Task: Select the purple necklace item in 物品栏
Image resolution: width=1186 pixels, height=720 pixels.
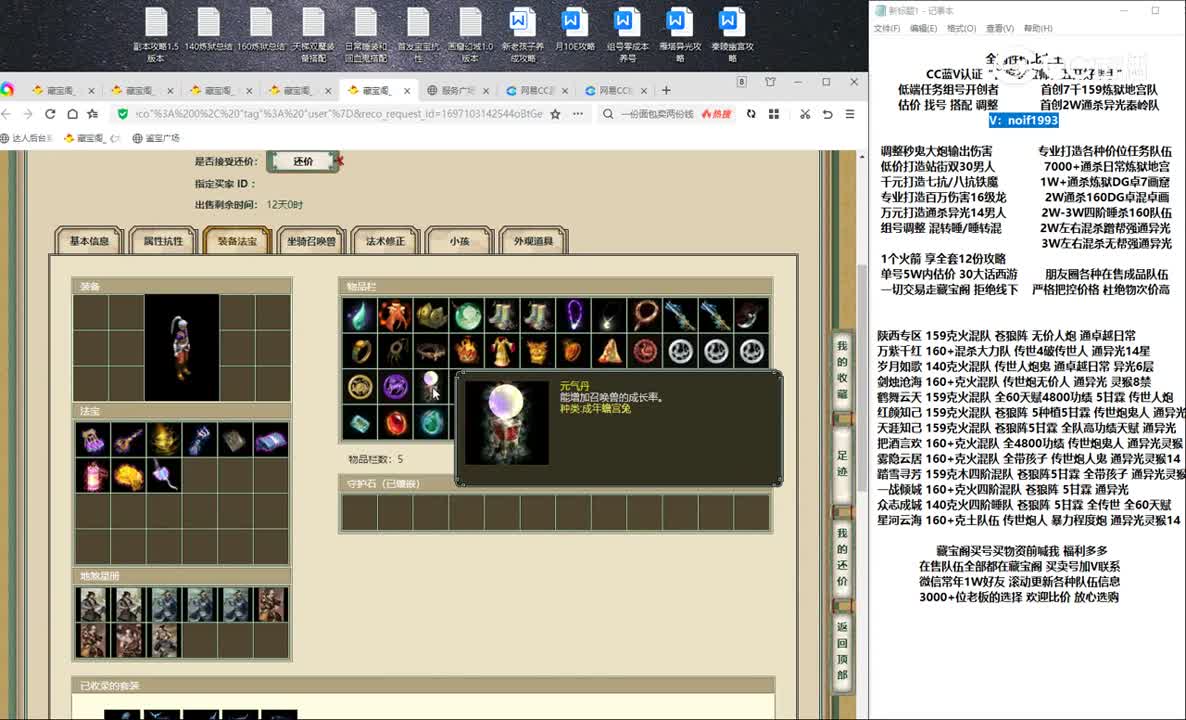Action: (x=574, y=315)
